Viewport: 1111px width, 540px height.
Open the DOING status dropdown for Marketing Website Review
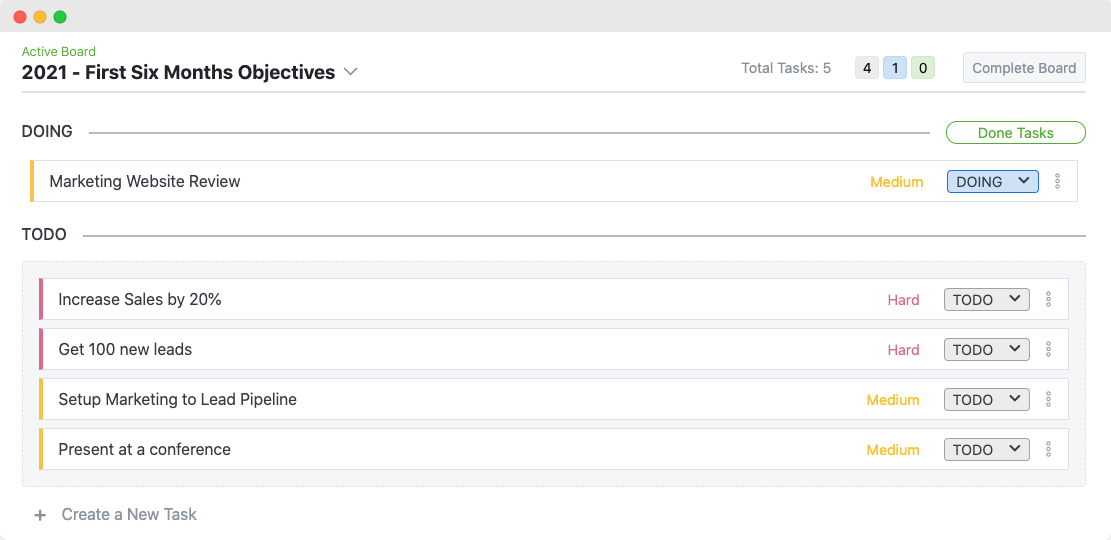pos(992,182)
